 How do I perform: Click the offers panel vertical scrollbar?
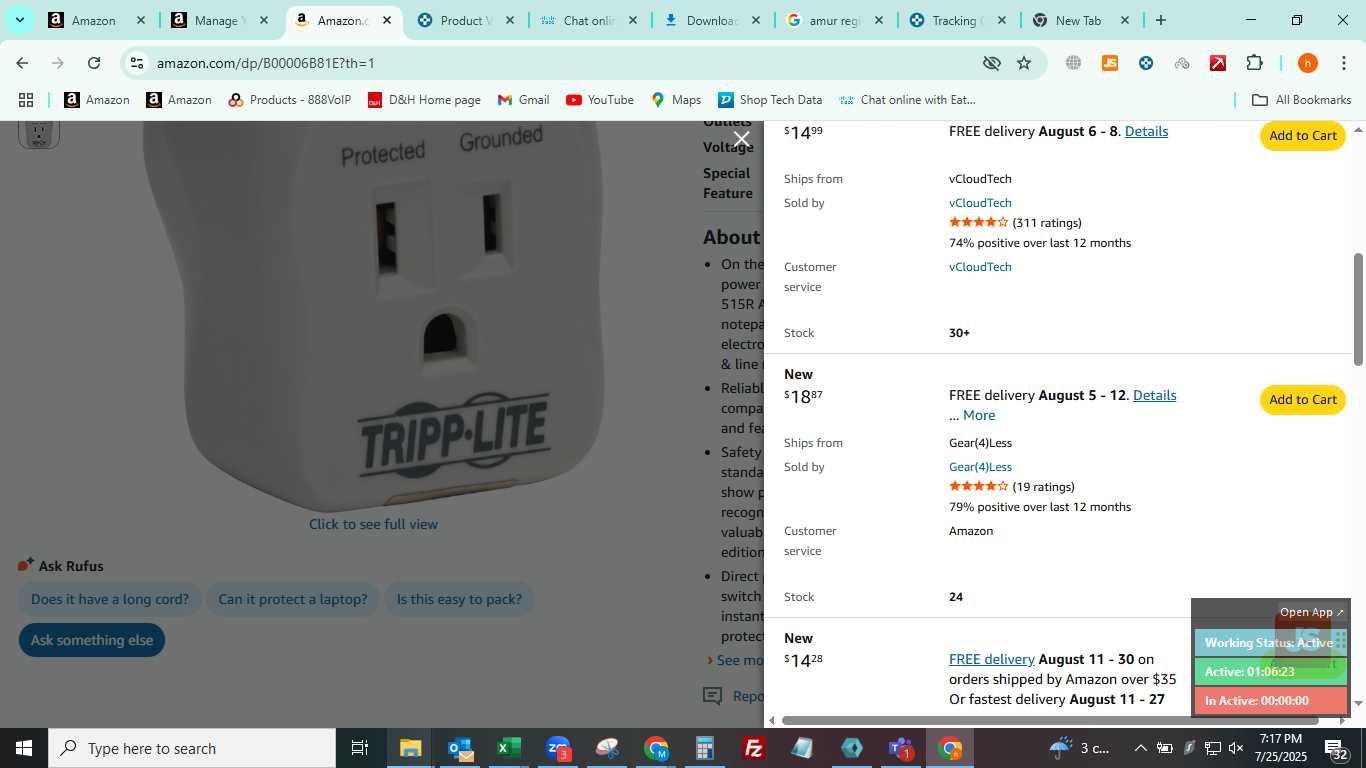click(1358, 308)
